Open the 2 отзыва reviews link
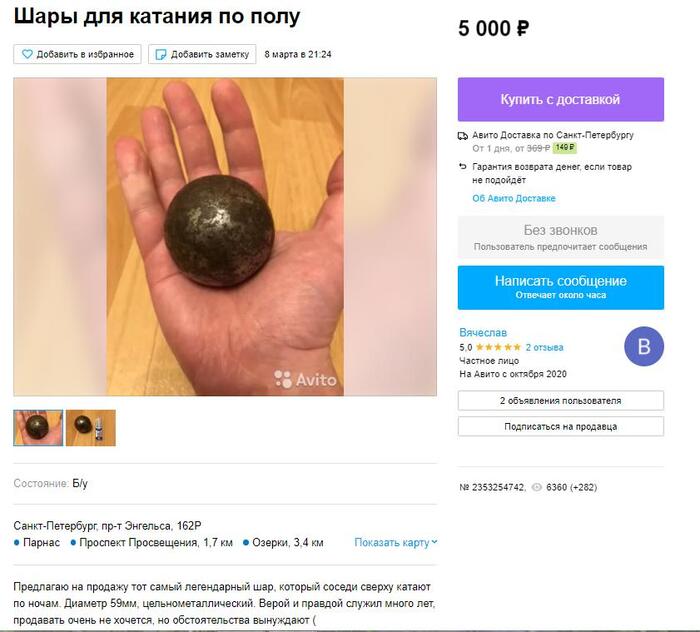Viewport: 700px width, 632px height. pos(544,347)
